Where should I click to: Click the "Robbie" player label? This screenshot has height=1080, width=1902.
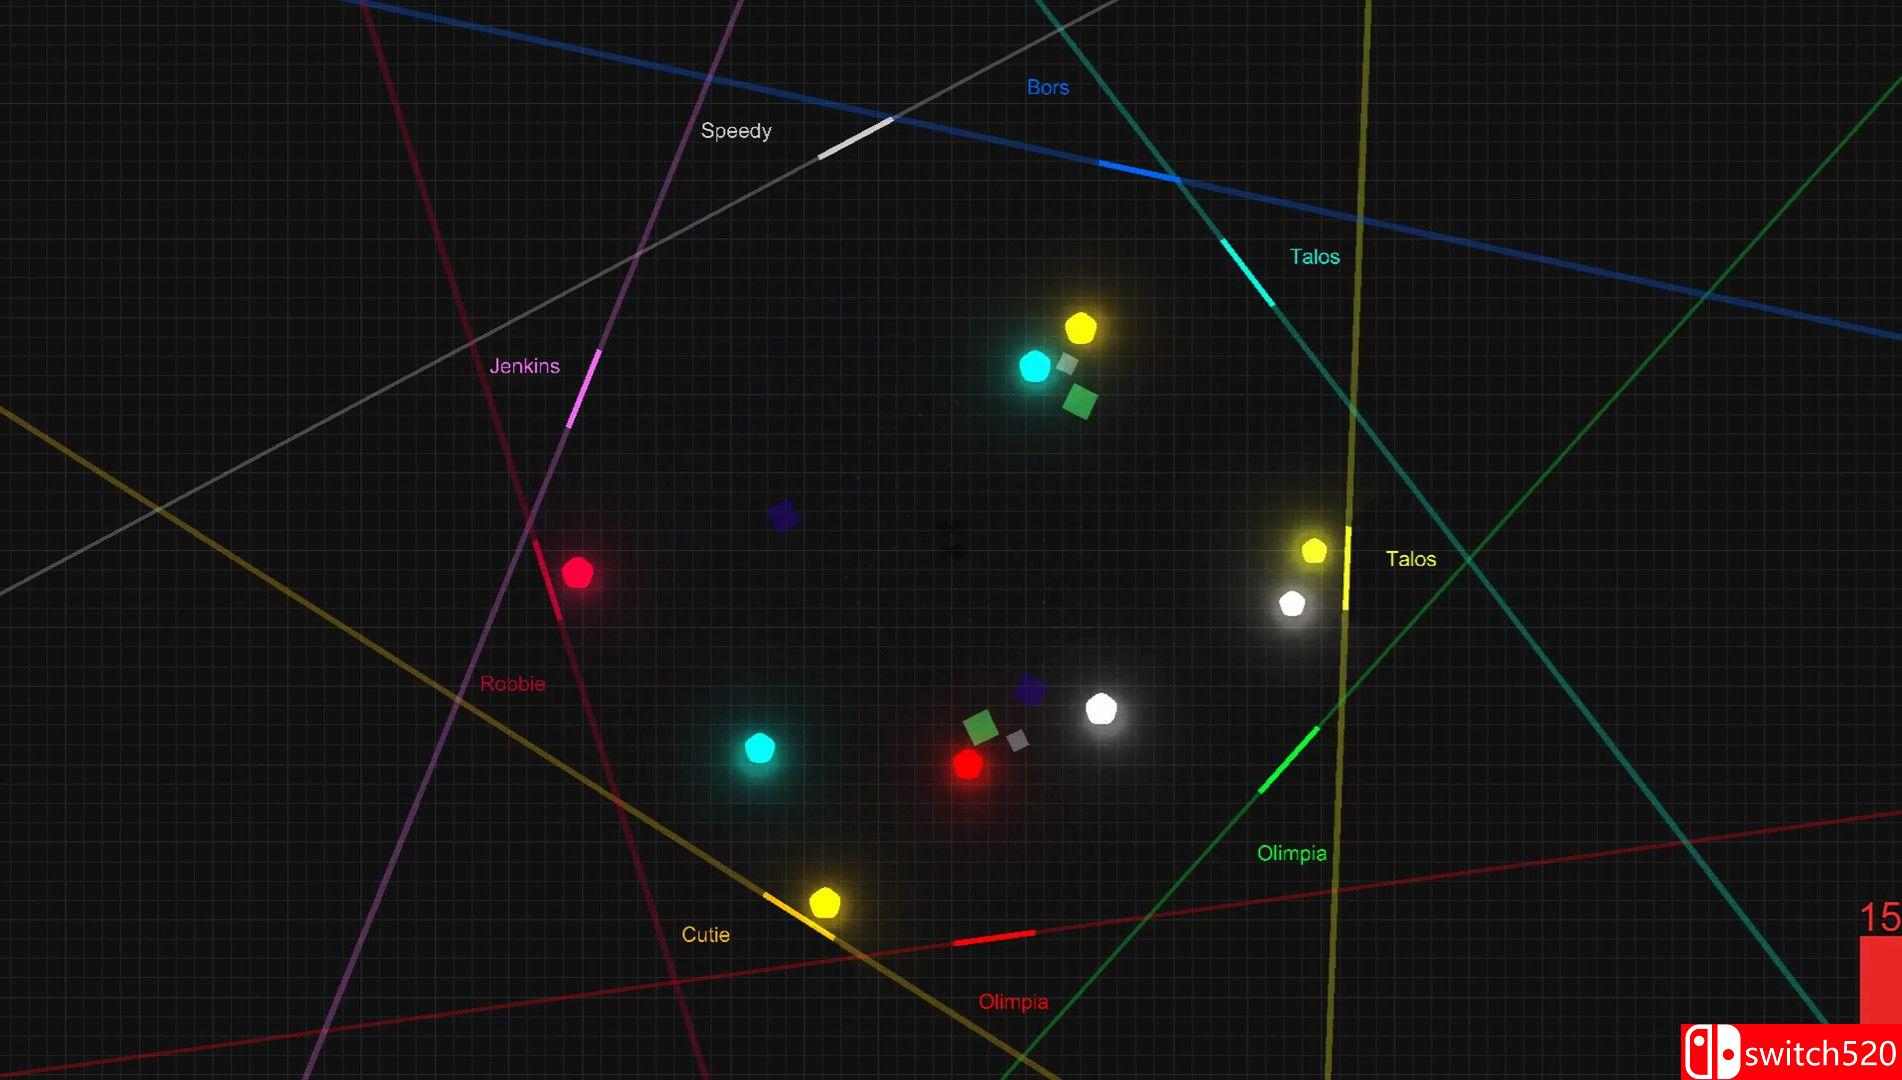tap(512, 684)
